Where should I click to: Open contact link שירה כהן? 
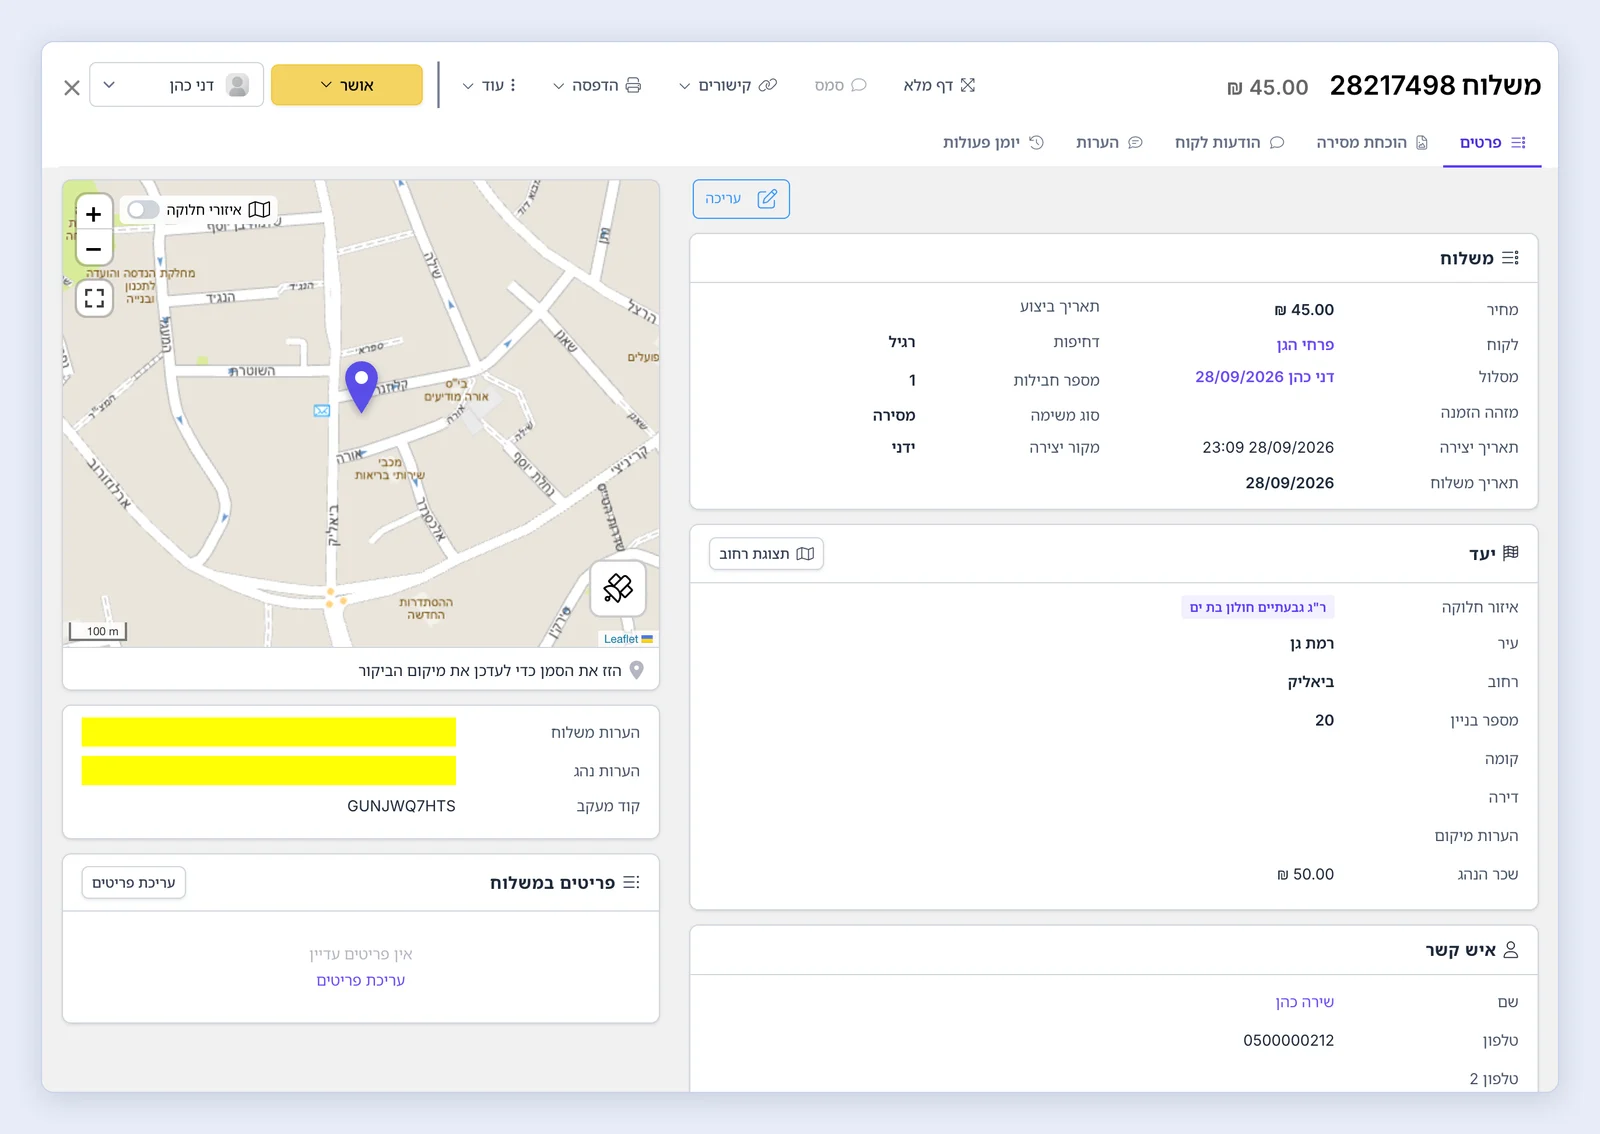coord(1305,1002)
